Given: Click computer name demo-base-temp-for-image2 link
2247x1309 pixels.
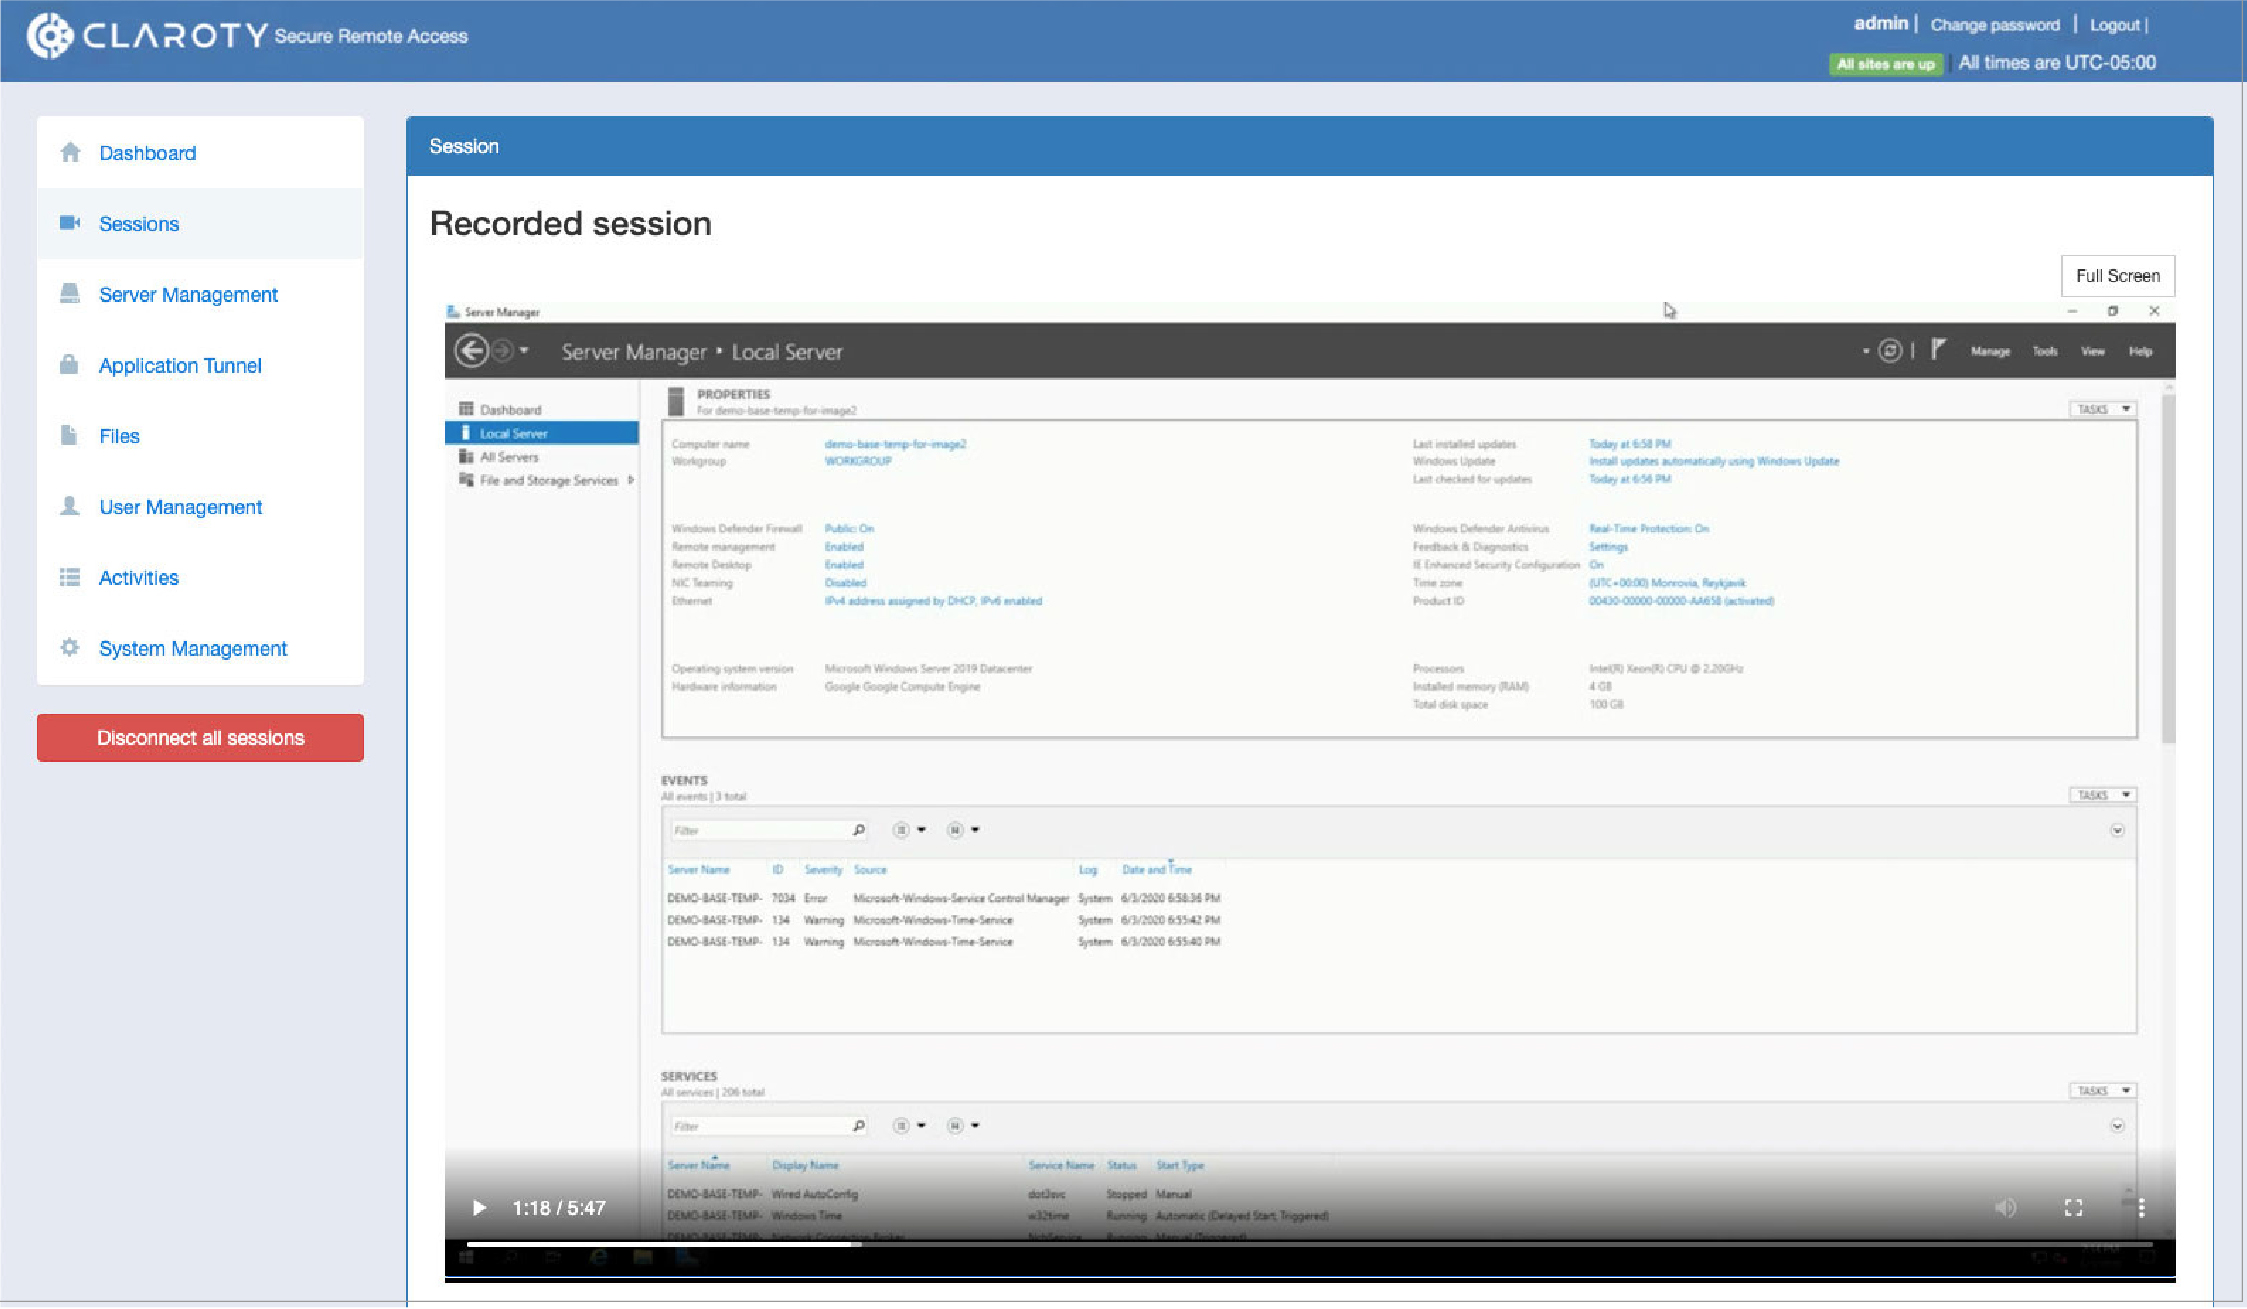Looking at the screenshot, I should pos(895,444).
